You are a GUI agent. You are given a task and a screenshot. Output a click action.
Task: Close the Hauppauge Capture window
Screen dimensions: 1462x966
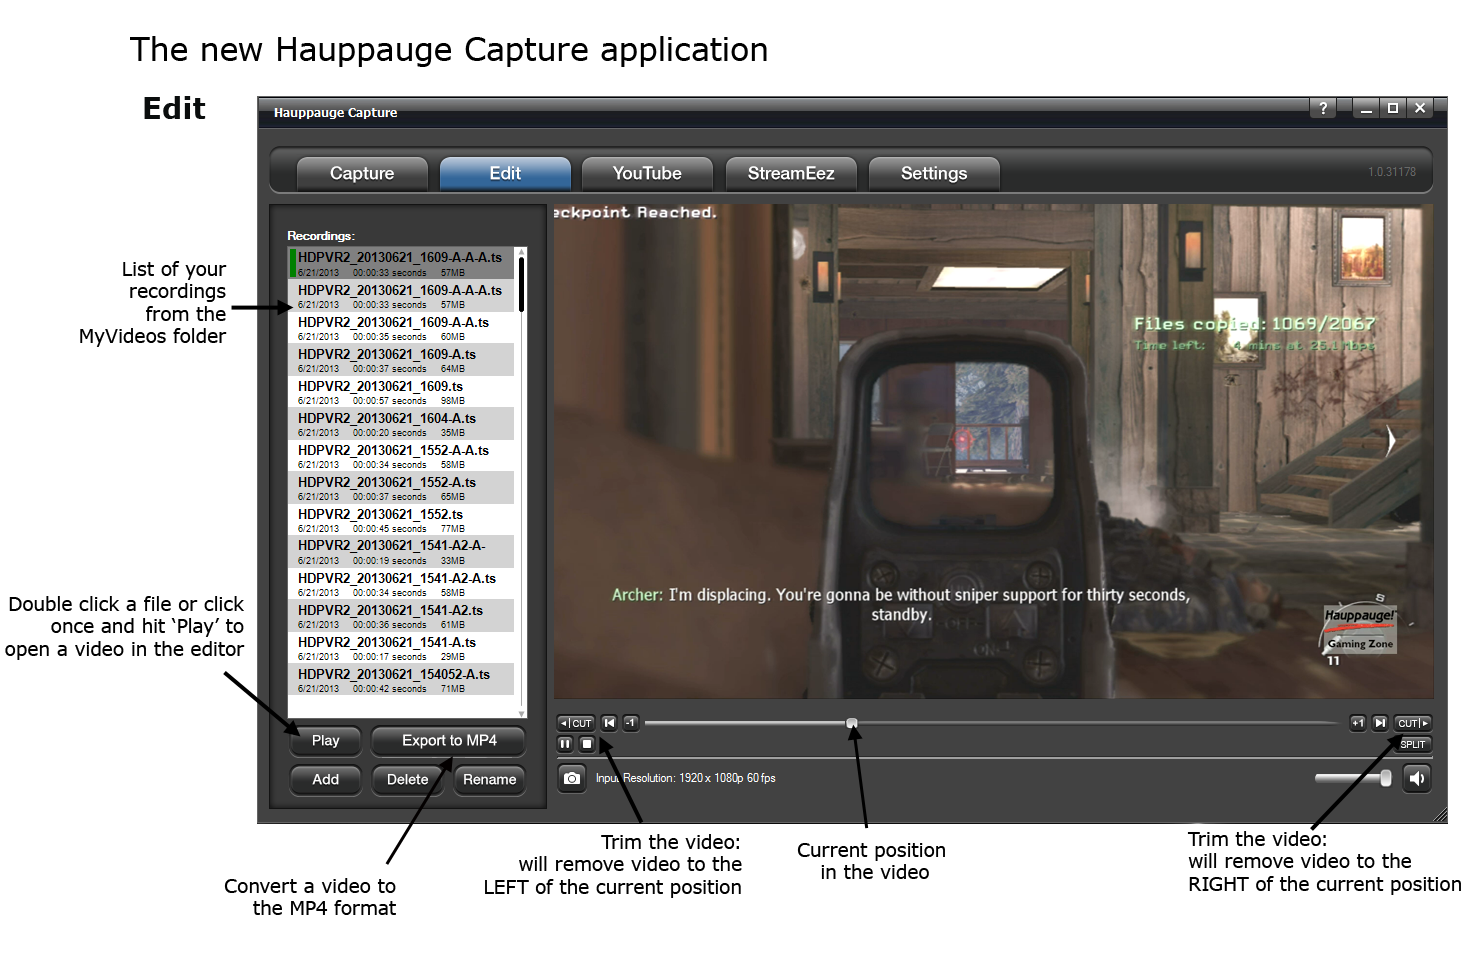(1420, 108)
